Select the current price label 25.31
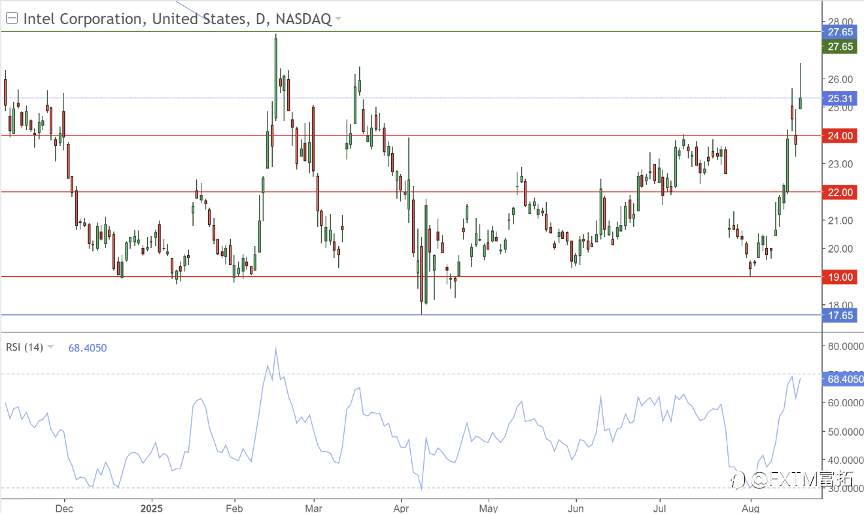This screenshot has width=864, height=514. [840, 99]
